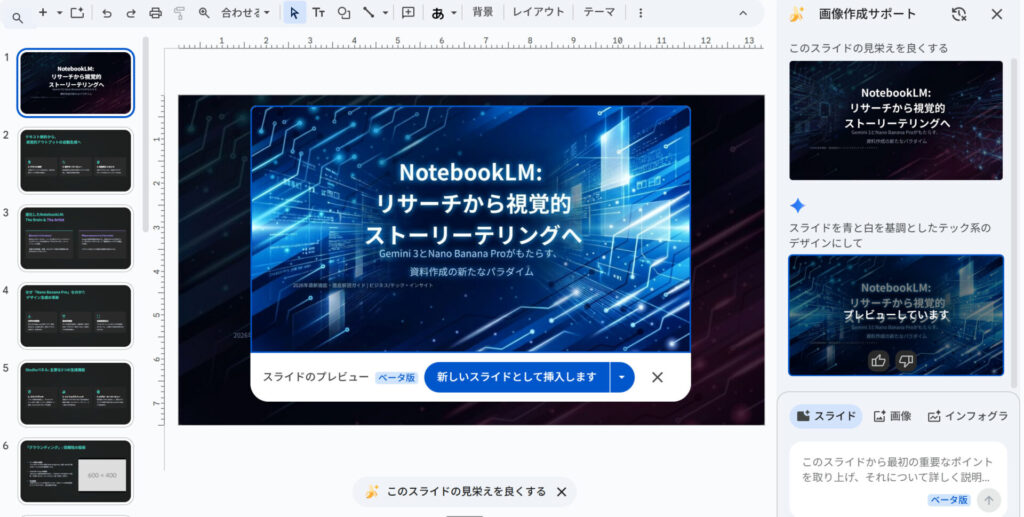Switch to the スライド tab
1024x517 pixels.
coord(826,416)
